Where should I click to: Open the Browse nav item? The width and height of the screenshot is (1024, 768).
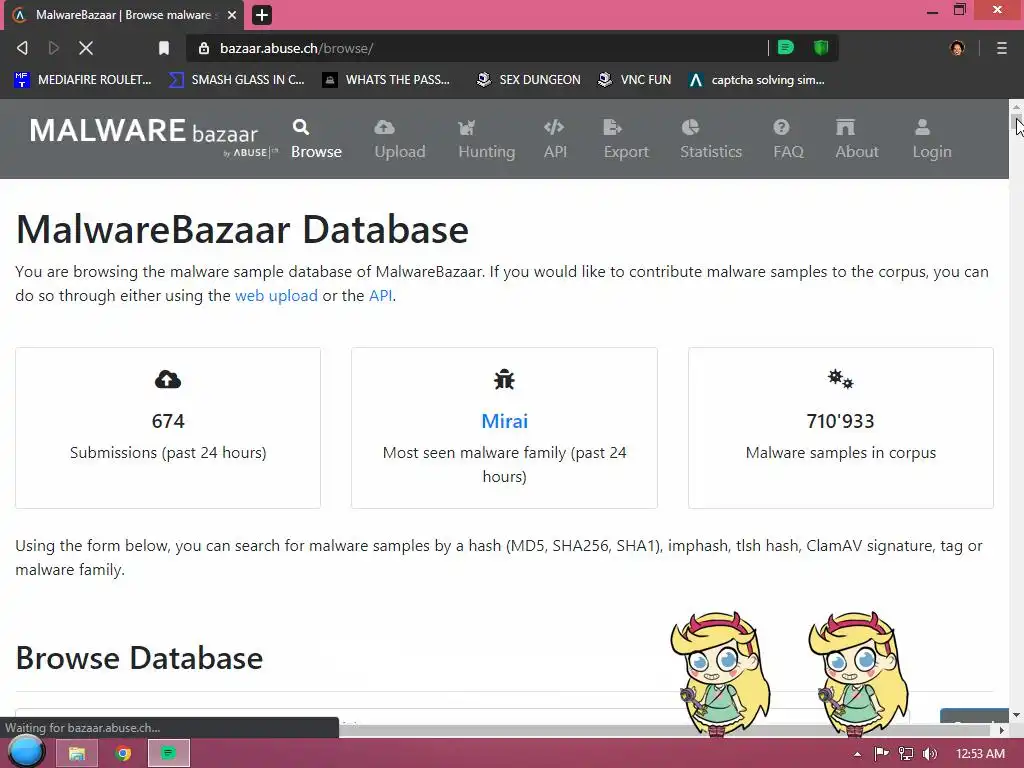316,139
